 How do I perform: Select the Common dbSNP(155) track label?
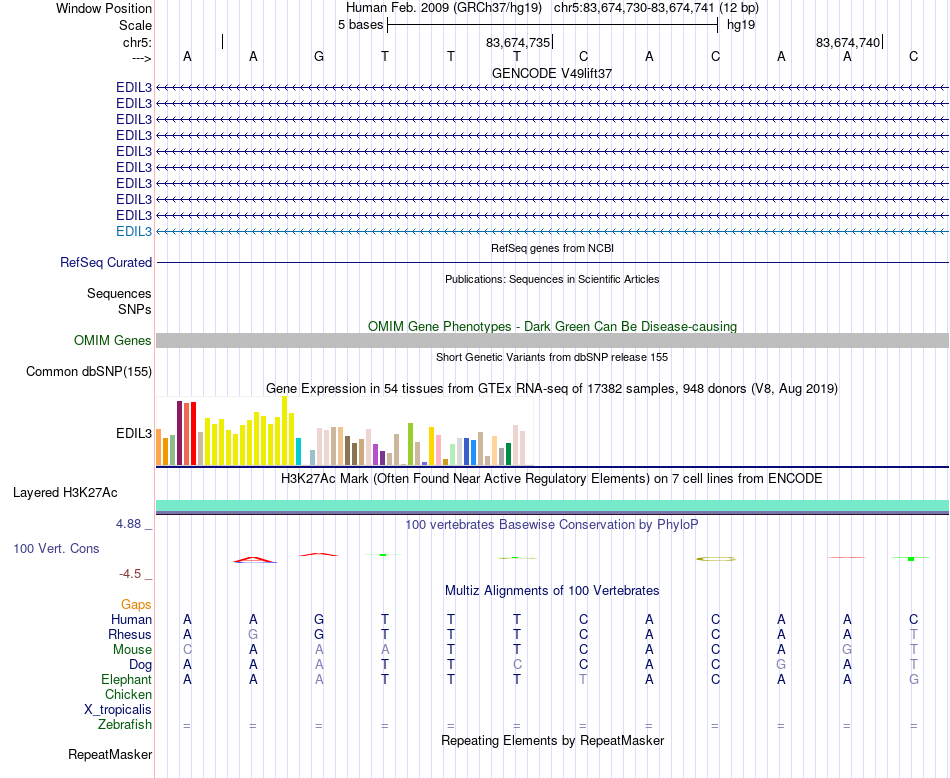88,371
